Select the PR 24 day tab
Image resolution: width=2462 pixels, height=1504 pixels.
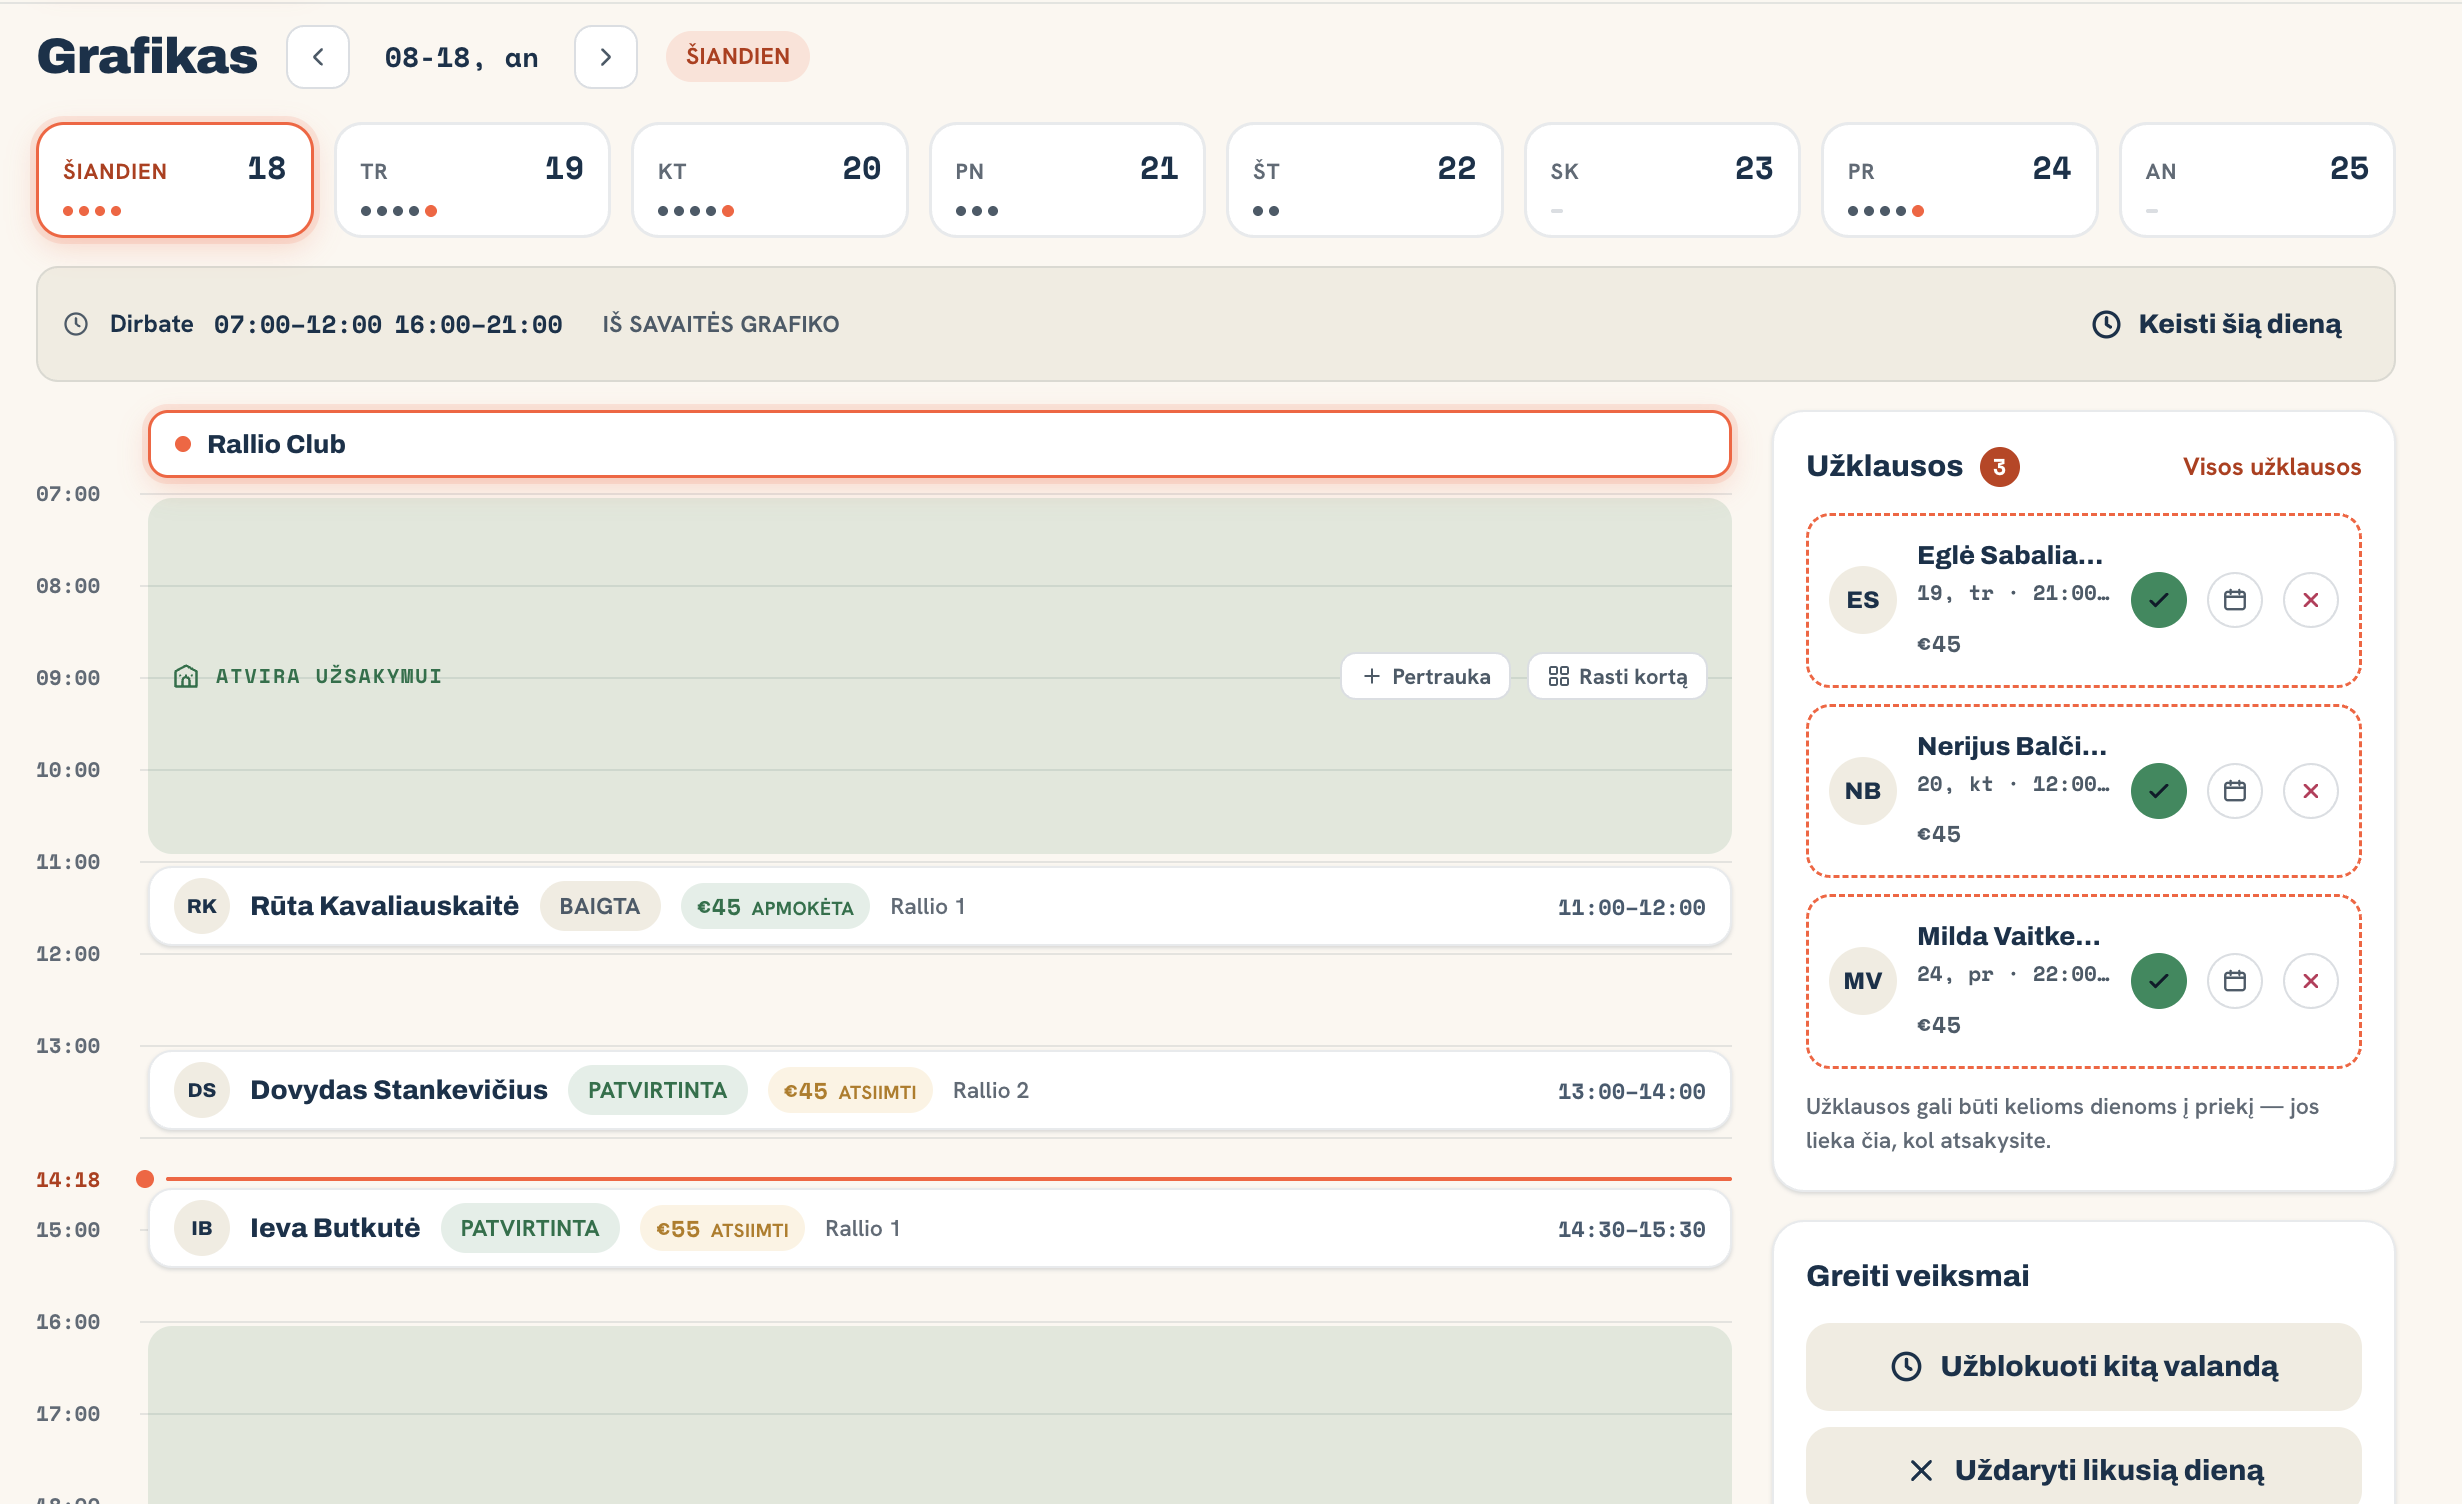(1960, 180)
